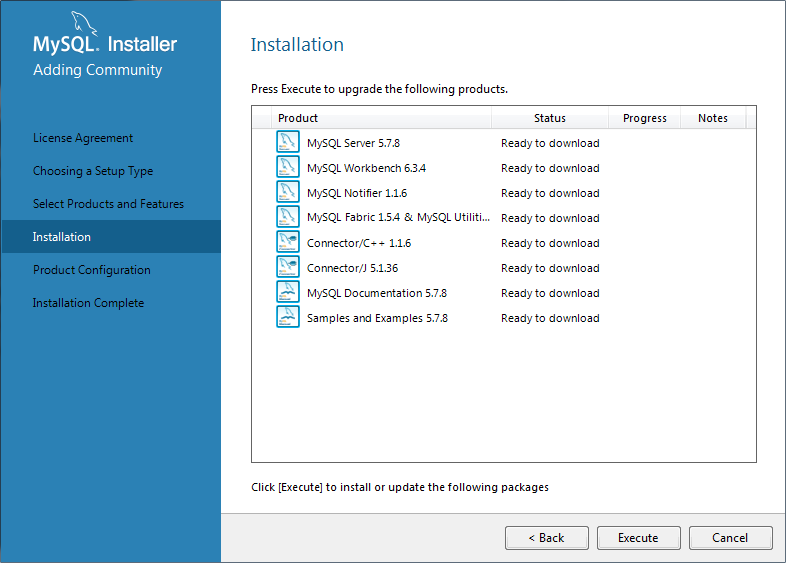Click the < Back button
The width and height of the screenshot is (786, 563).
click(546, 538)
